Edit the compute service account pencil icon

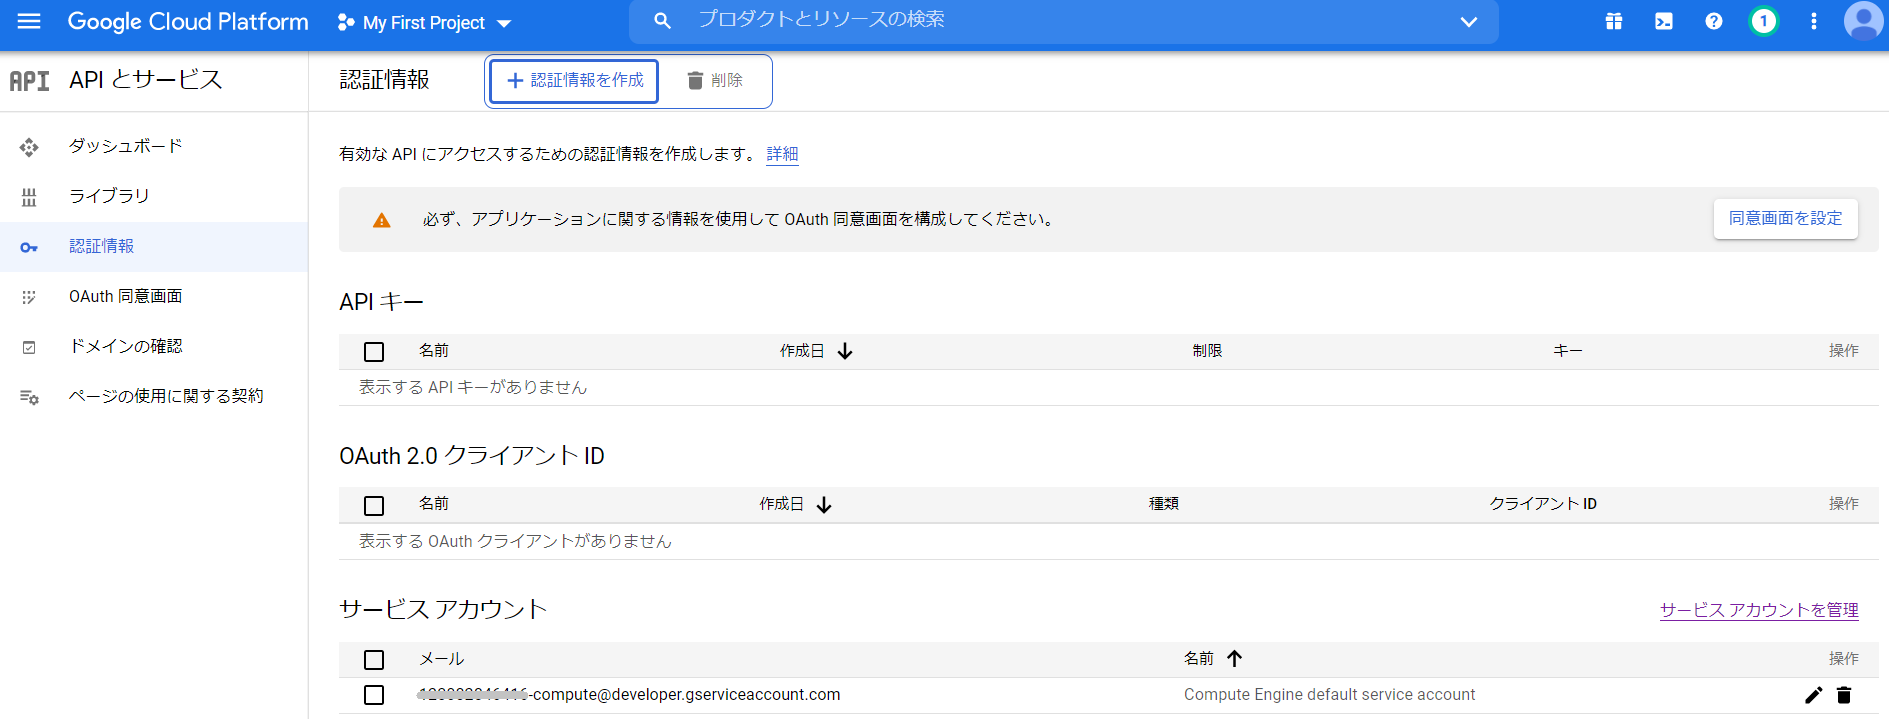pos(1814,695)
